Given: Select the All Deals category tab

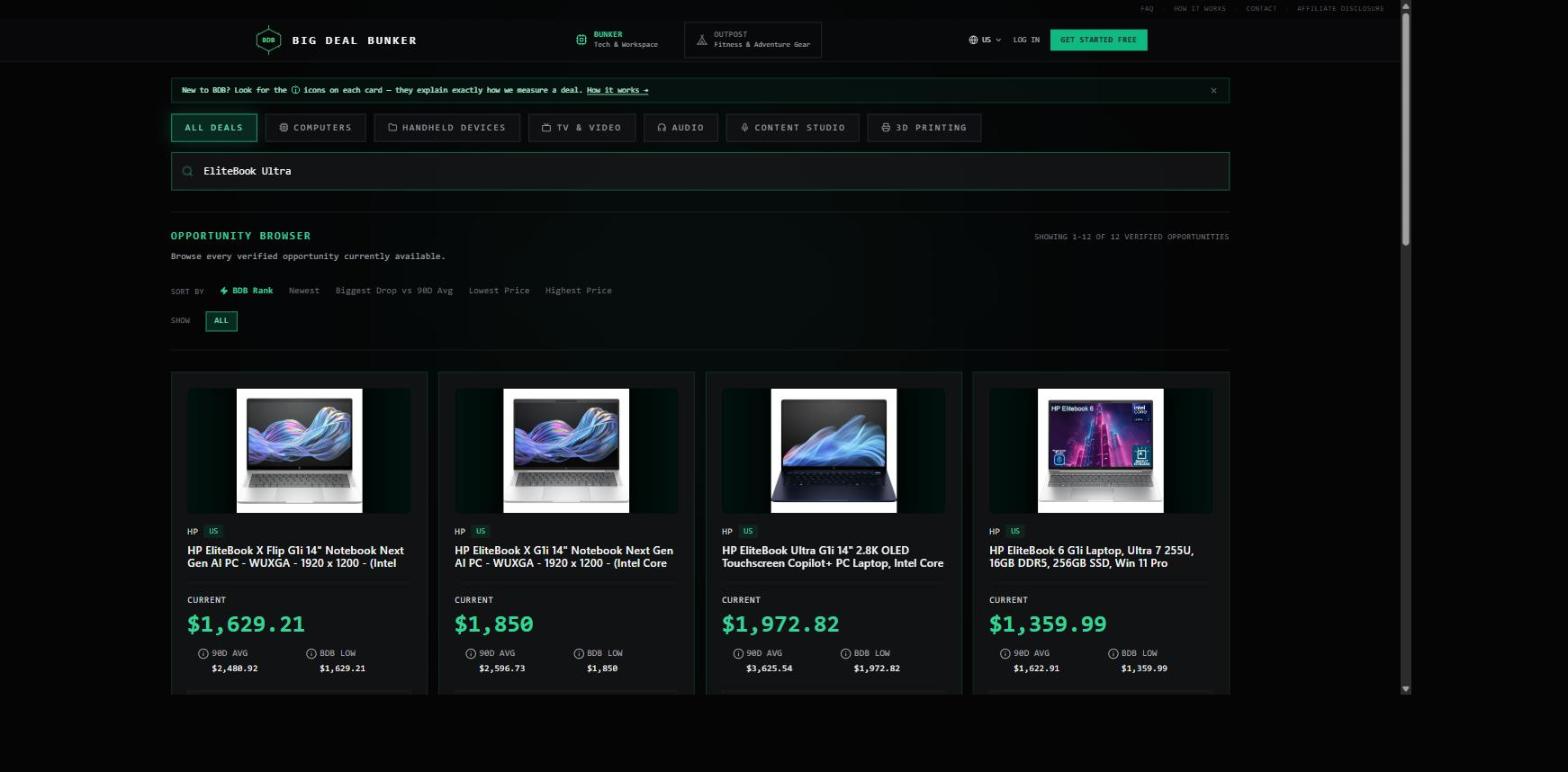Looking at the screenshot, I should (x=214, y=127).
